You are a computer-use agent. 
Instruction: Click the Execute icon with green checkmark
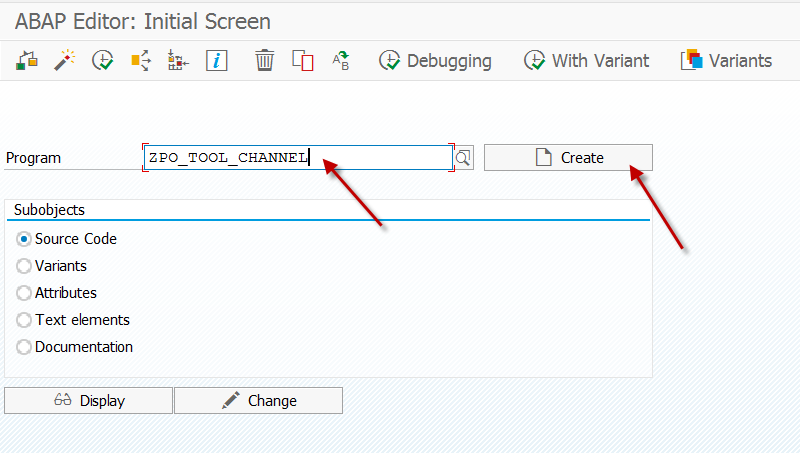103,61
